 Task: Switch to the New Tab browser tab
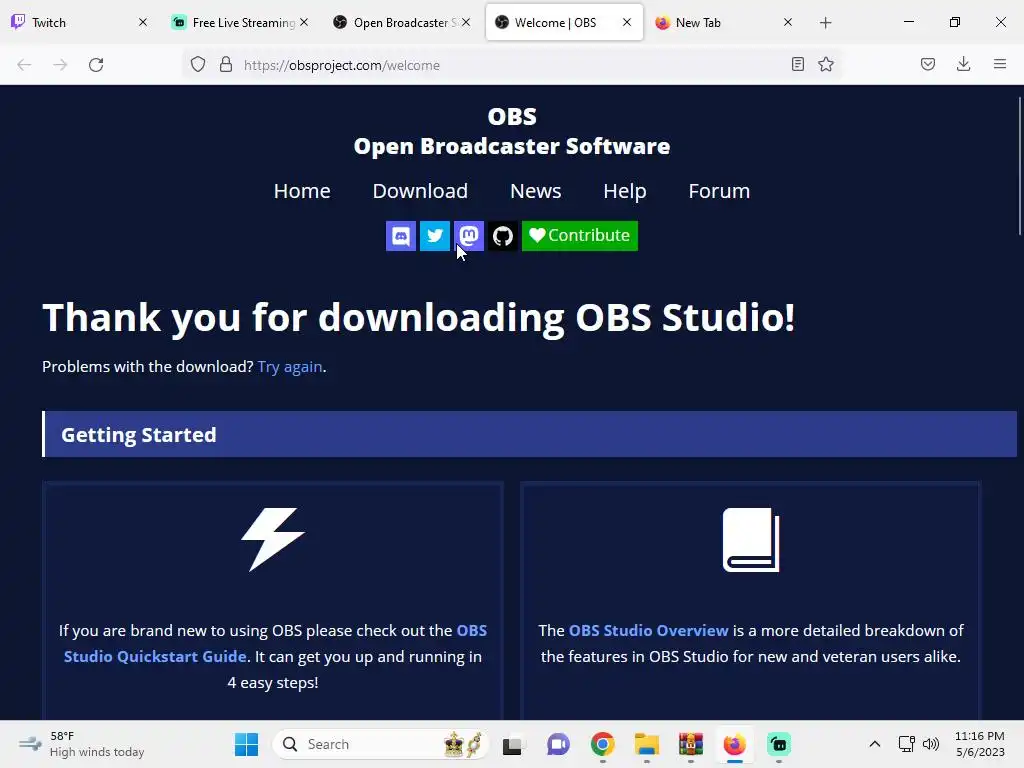(723, 23)
